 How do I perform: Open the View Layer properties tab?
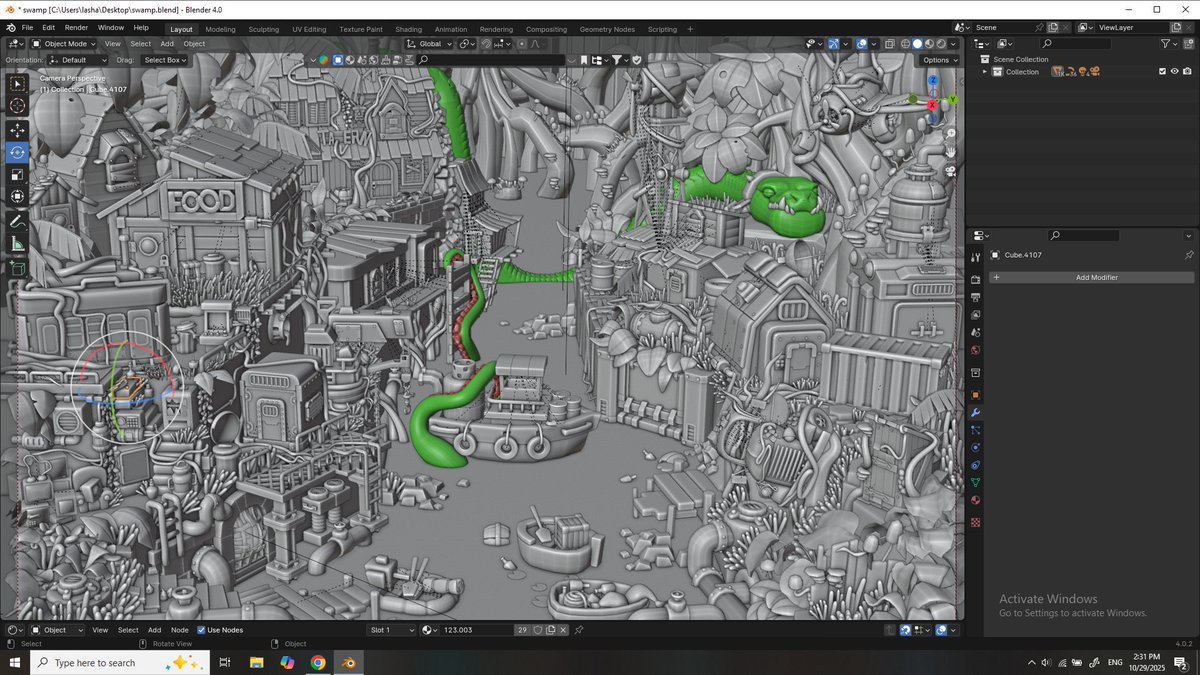point(976,315)
